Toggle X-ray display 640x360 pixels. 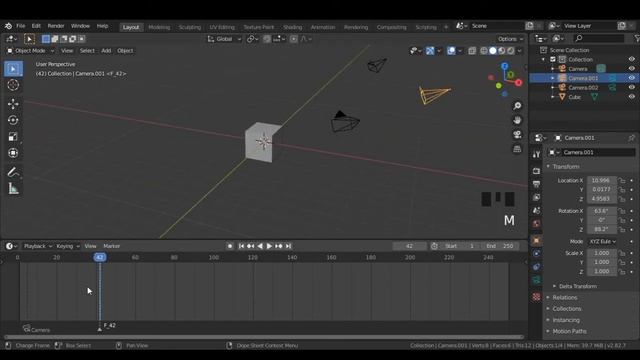[472, 51]
